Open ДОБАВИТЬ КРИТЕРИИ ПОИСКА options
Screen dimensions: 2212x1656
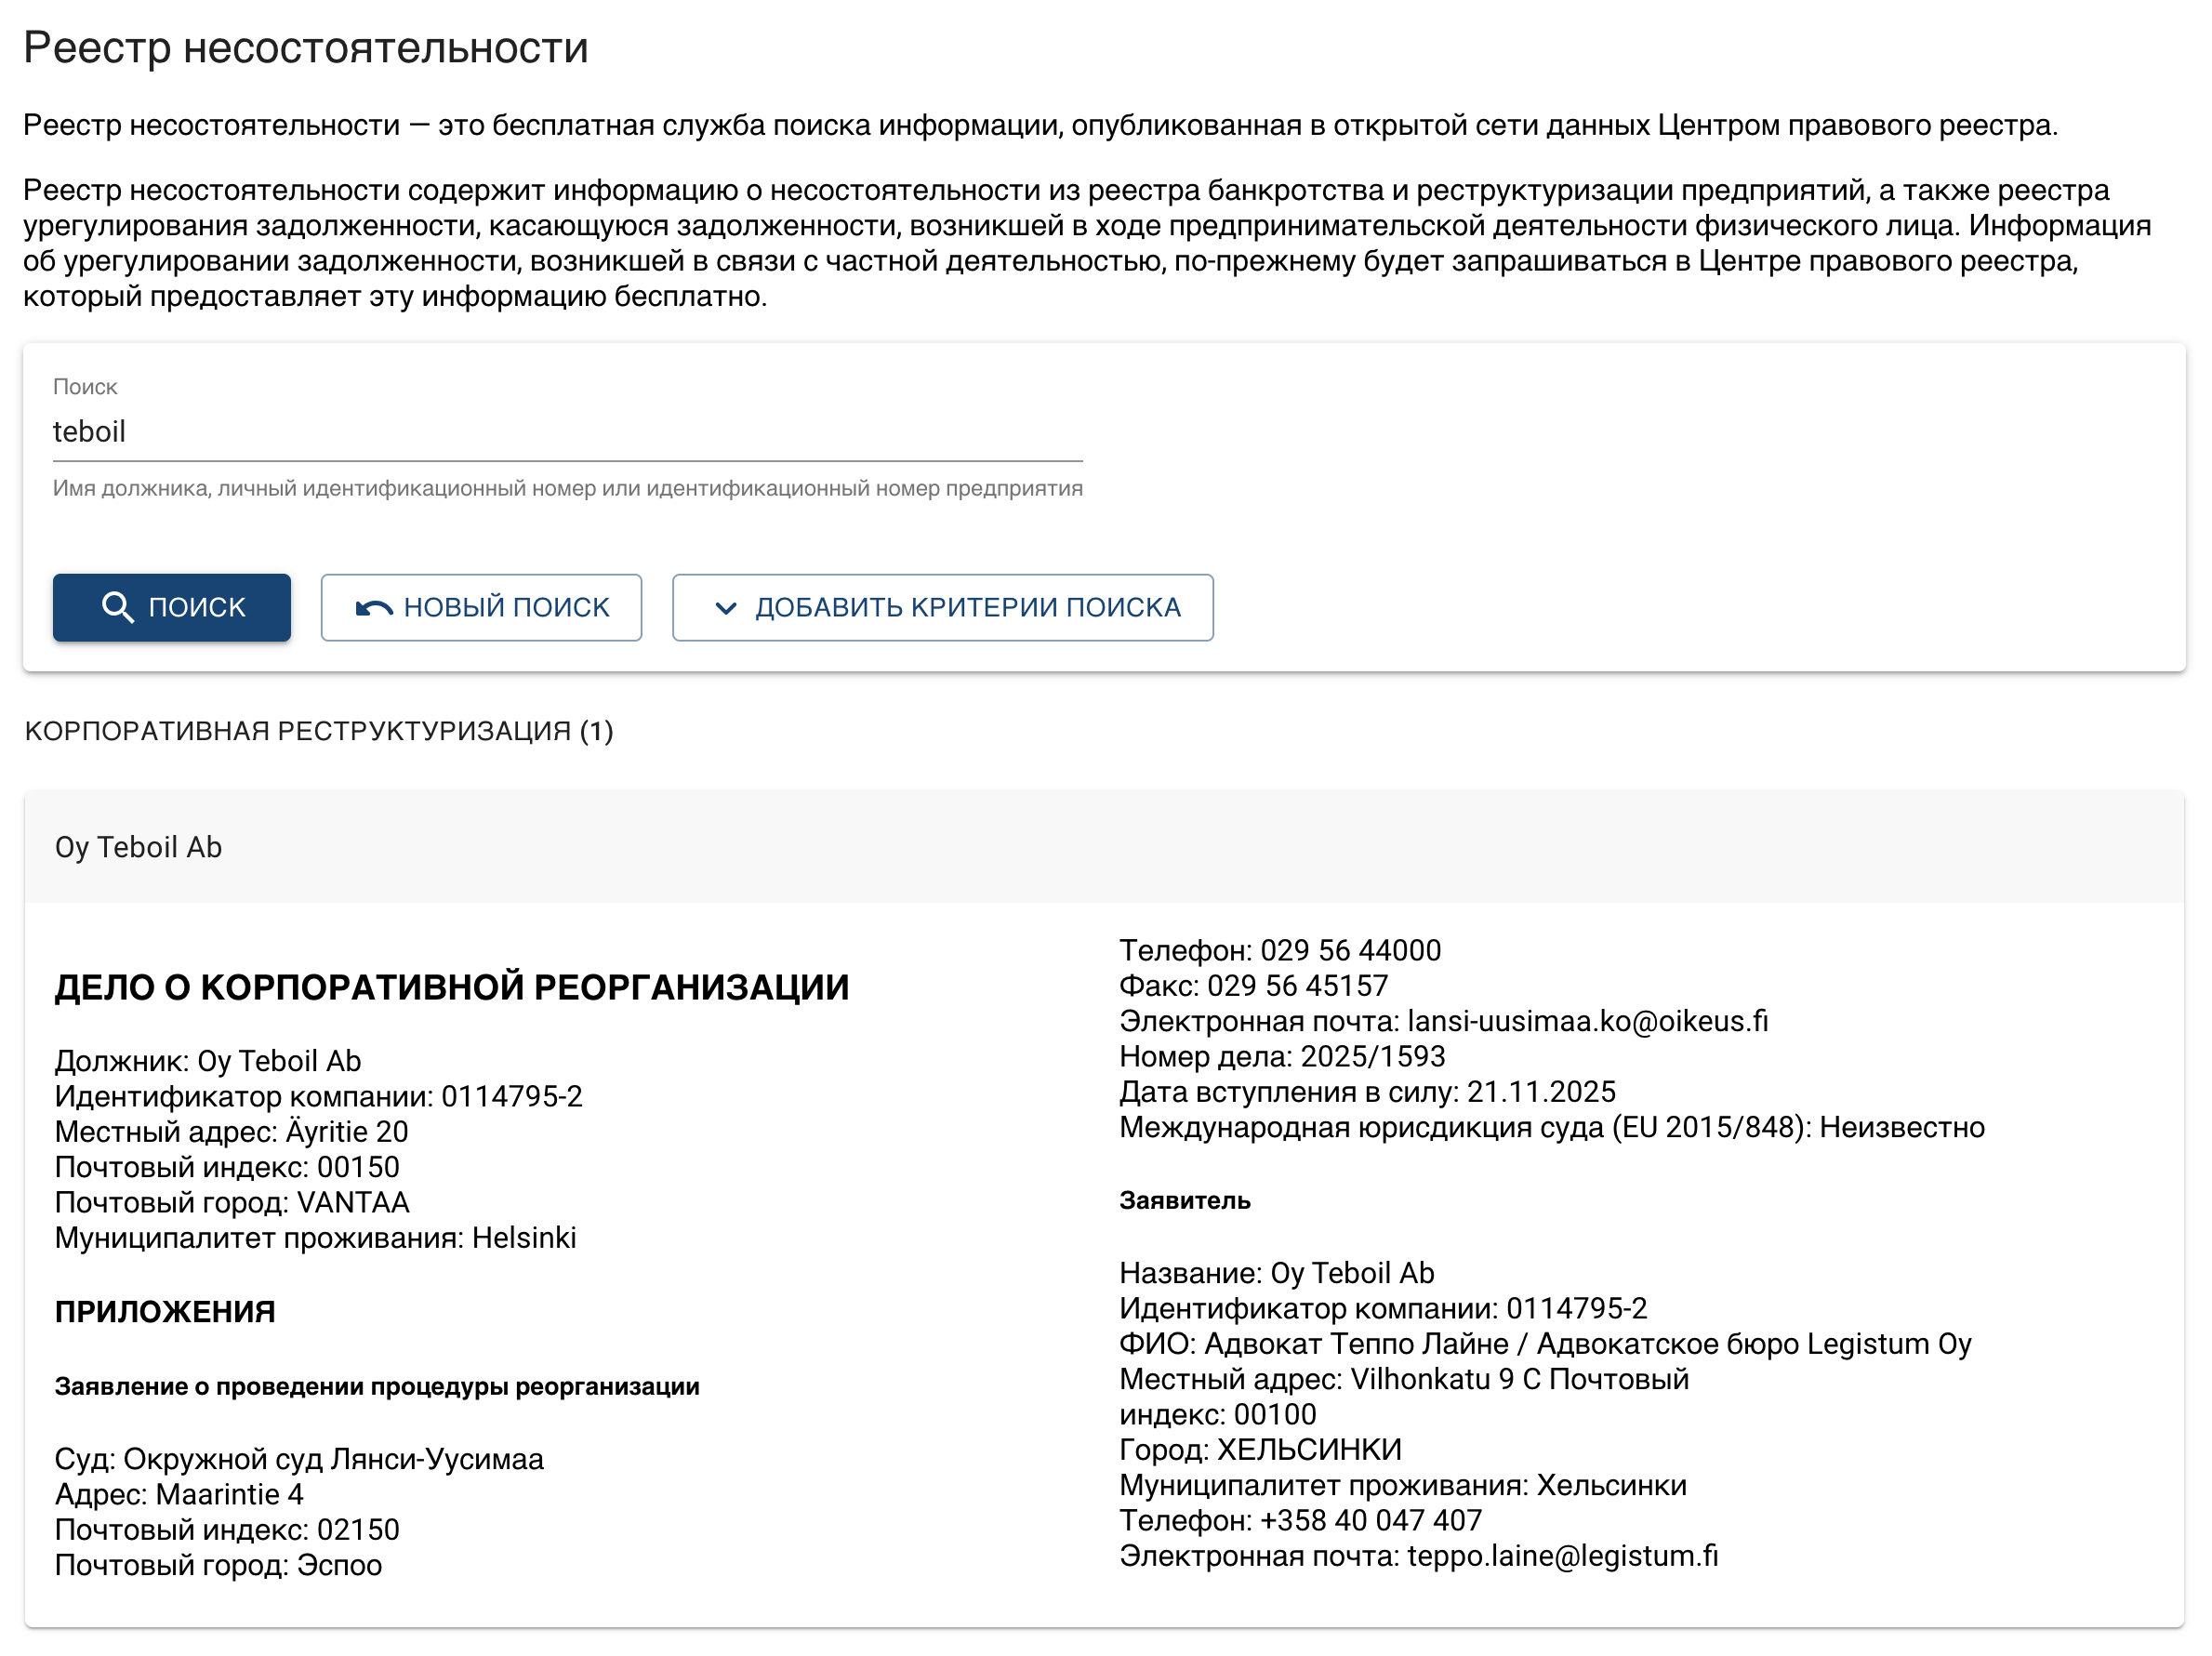click(x=942, y=607)
